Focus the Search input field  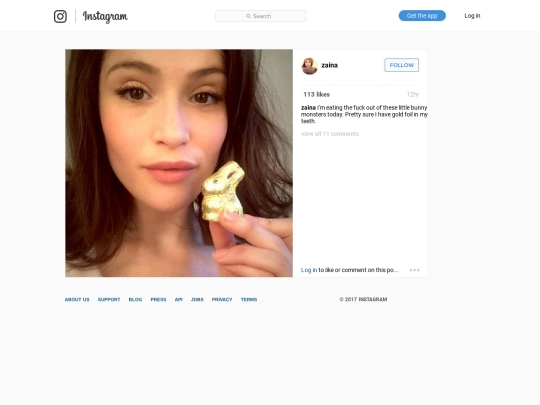(261, 16)
